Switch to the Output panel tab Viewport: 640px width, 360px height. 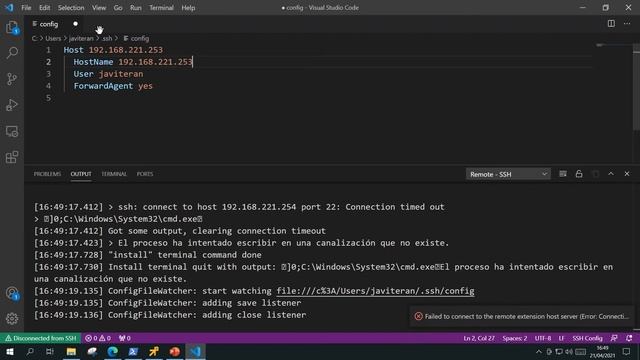coord(81,174)
